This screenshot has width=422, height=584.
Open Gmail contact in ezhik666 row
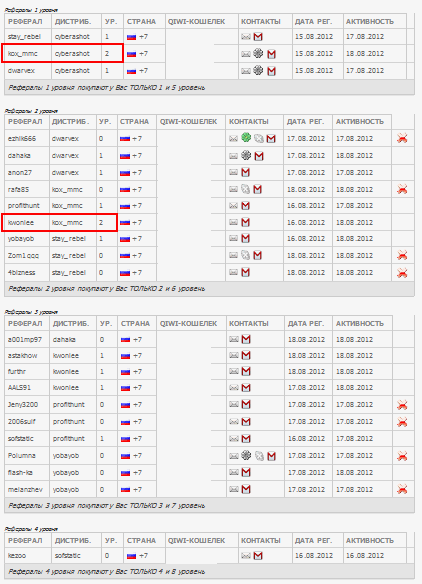[271, 139]
